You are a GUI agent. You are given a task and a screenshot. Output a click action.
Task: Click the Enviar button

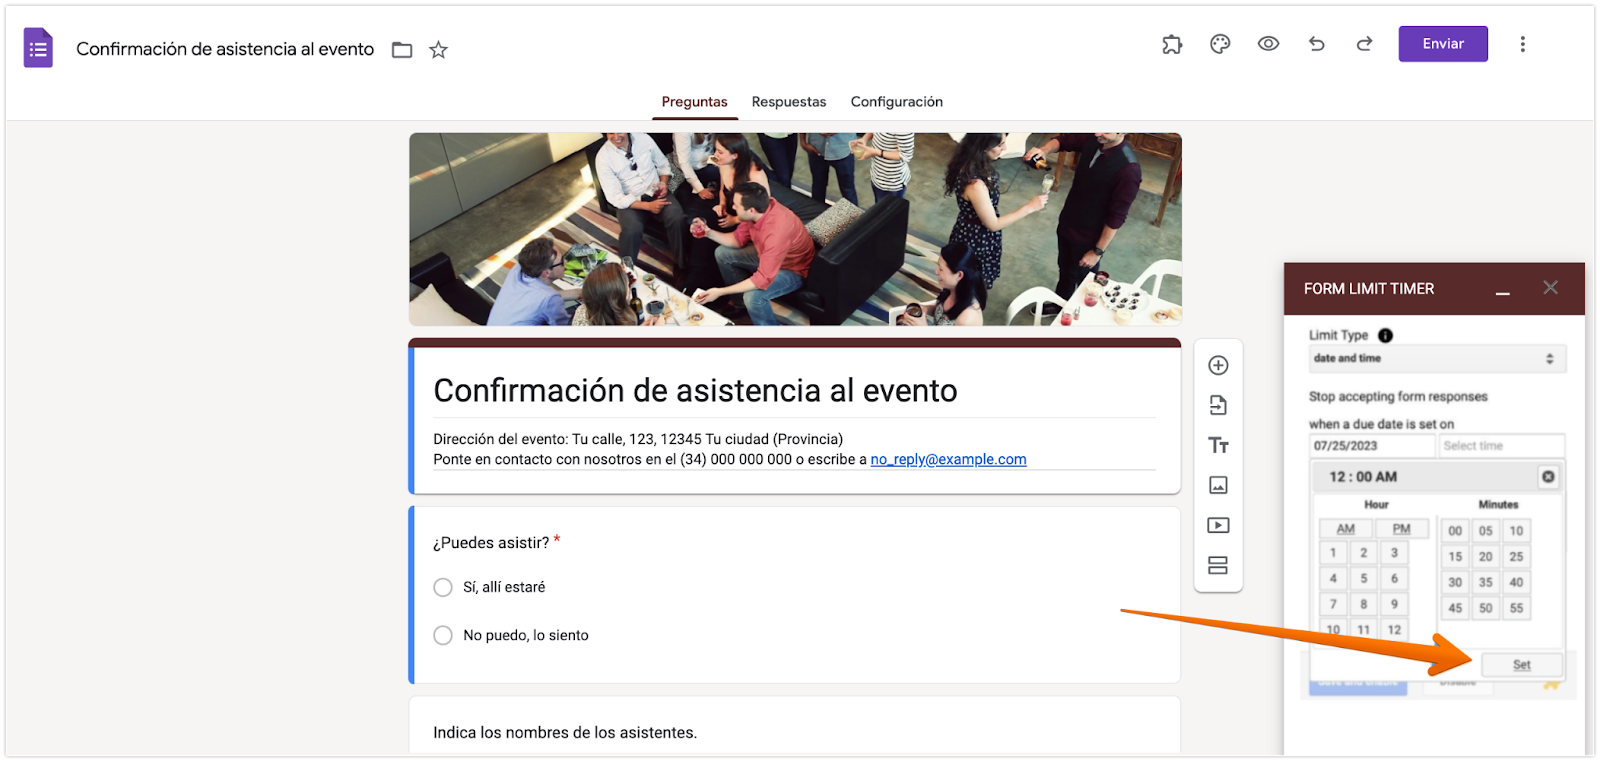tap(1443, 44)
